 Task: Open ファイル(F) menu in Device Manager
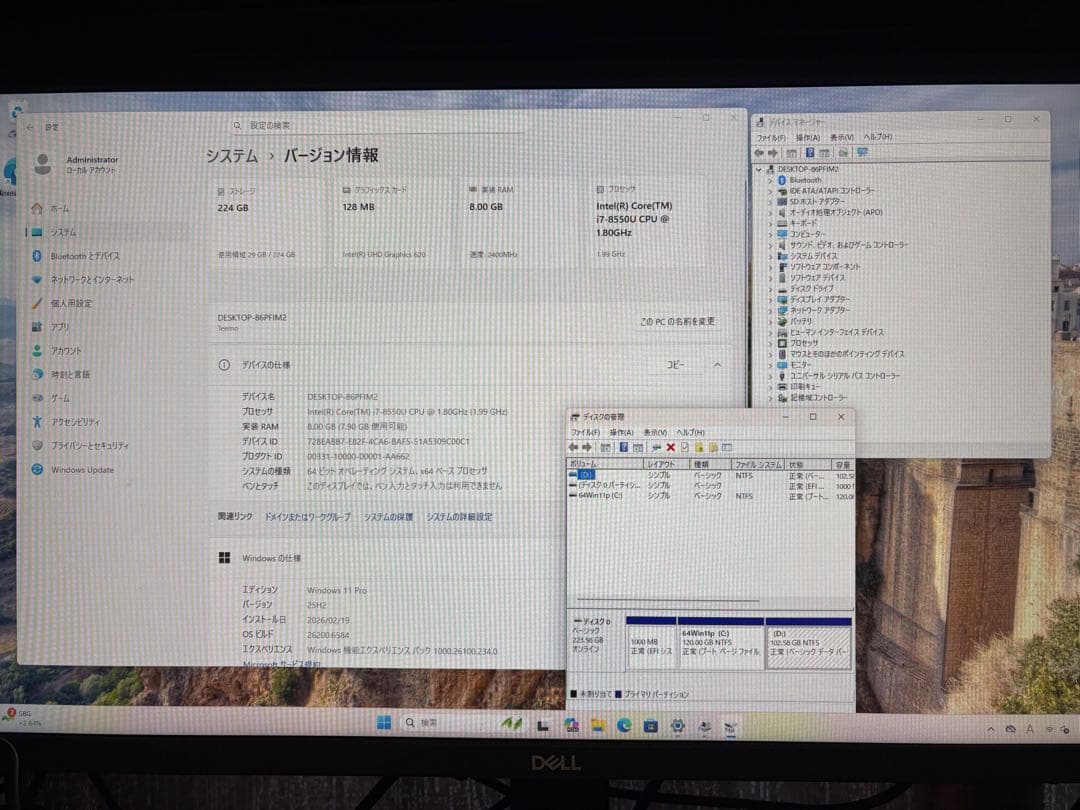click(771, 138)
